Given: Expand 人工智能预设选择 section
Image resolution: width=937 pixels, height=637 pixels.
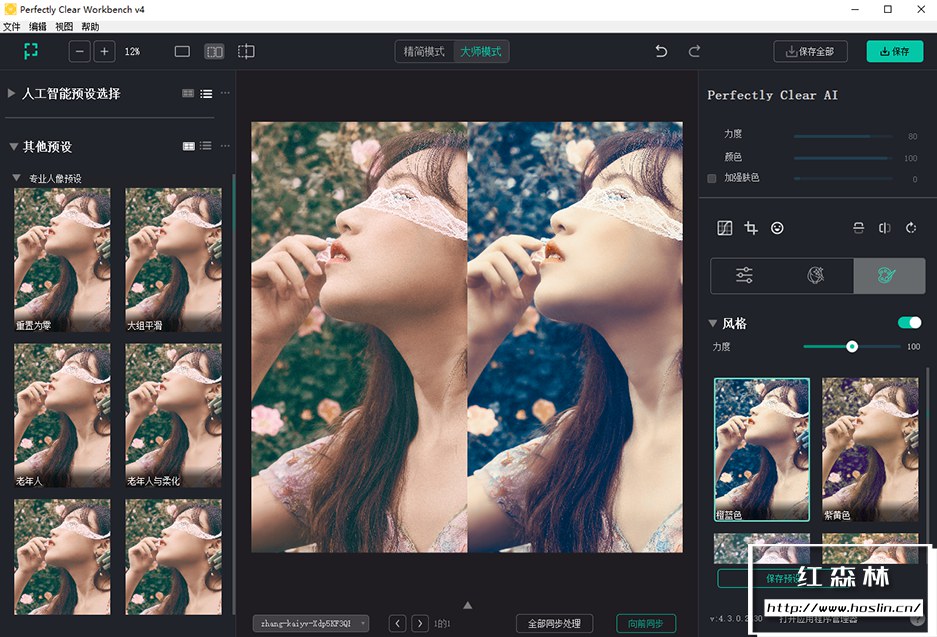Looking at the screenshot, I should (11, 93).
